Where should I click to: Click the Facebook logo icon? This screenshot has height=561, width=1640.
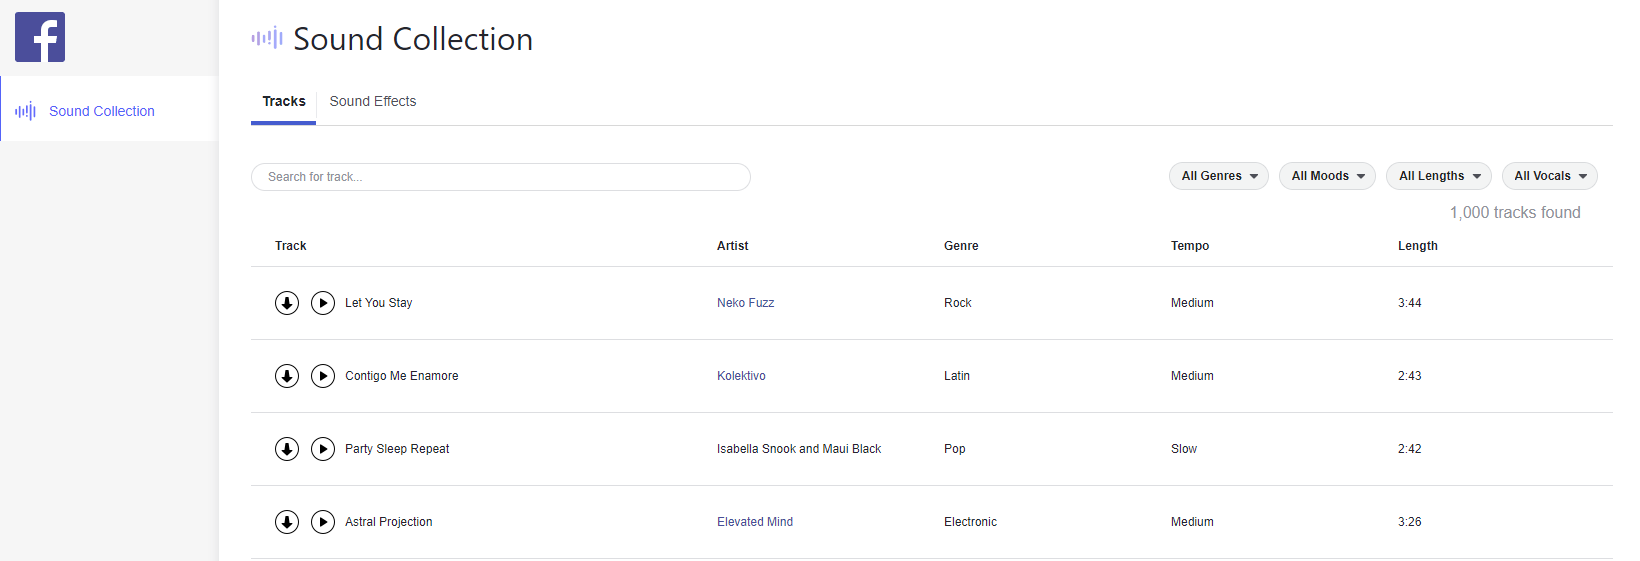click(x=40, y=37)
